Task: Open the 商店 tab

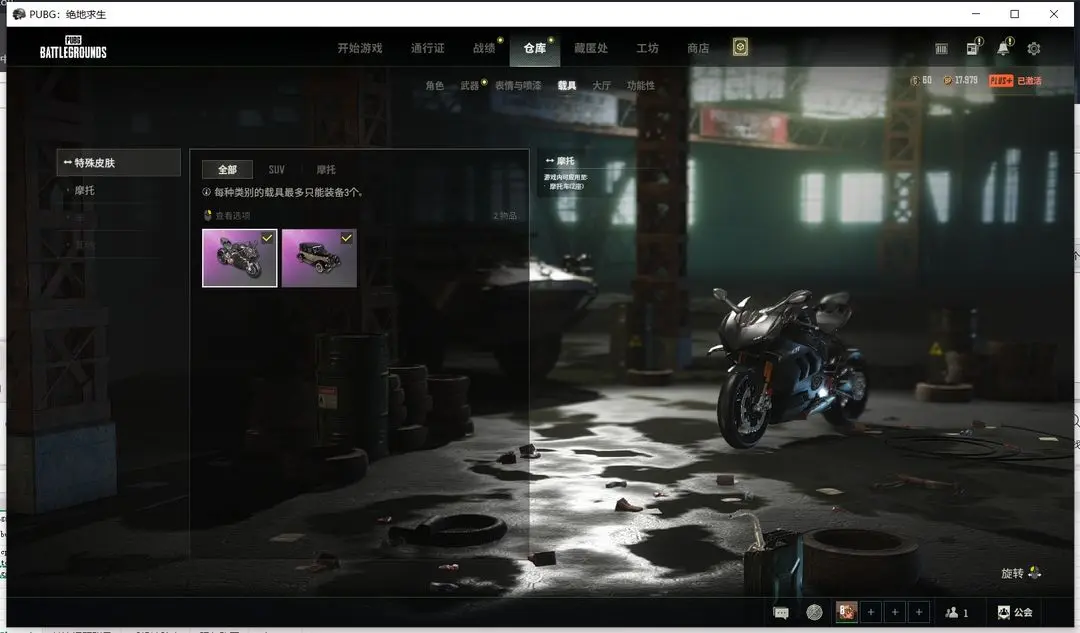Action: [698, 48]
